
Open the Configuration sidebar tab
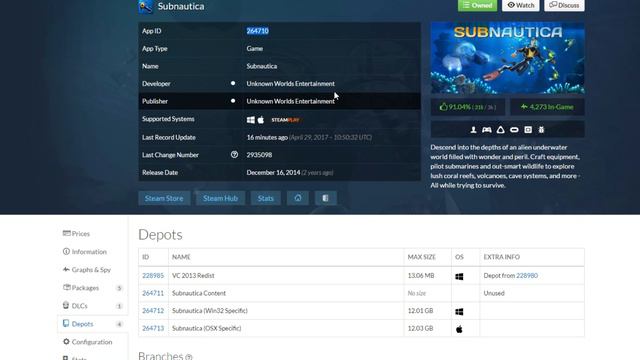(92, 342)
